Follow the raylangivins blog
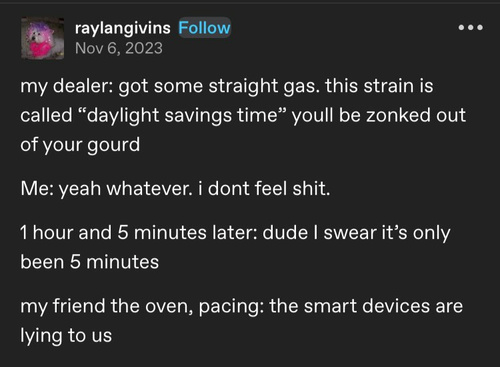500x367 pixels. coord(204,28)
